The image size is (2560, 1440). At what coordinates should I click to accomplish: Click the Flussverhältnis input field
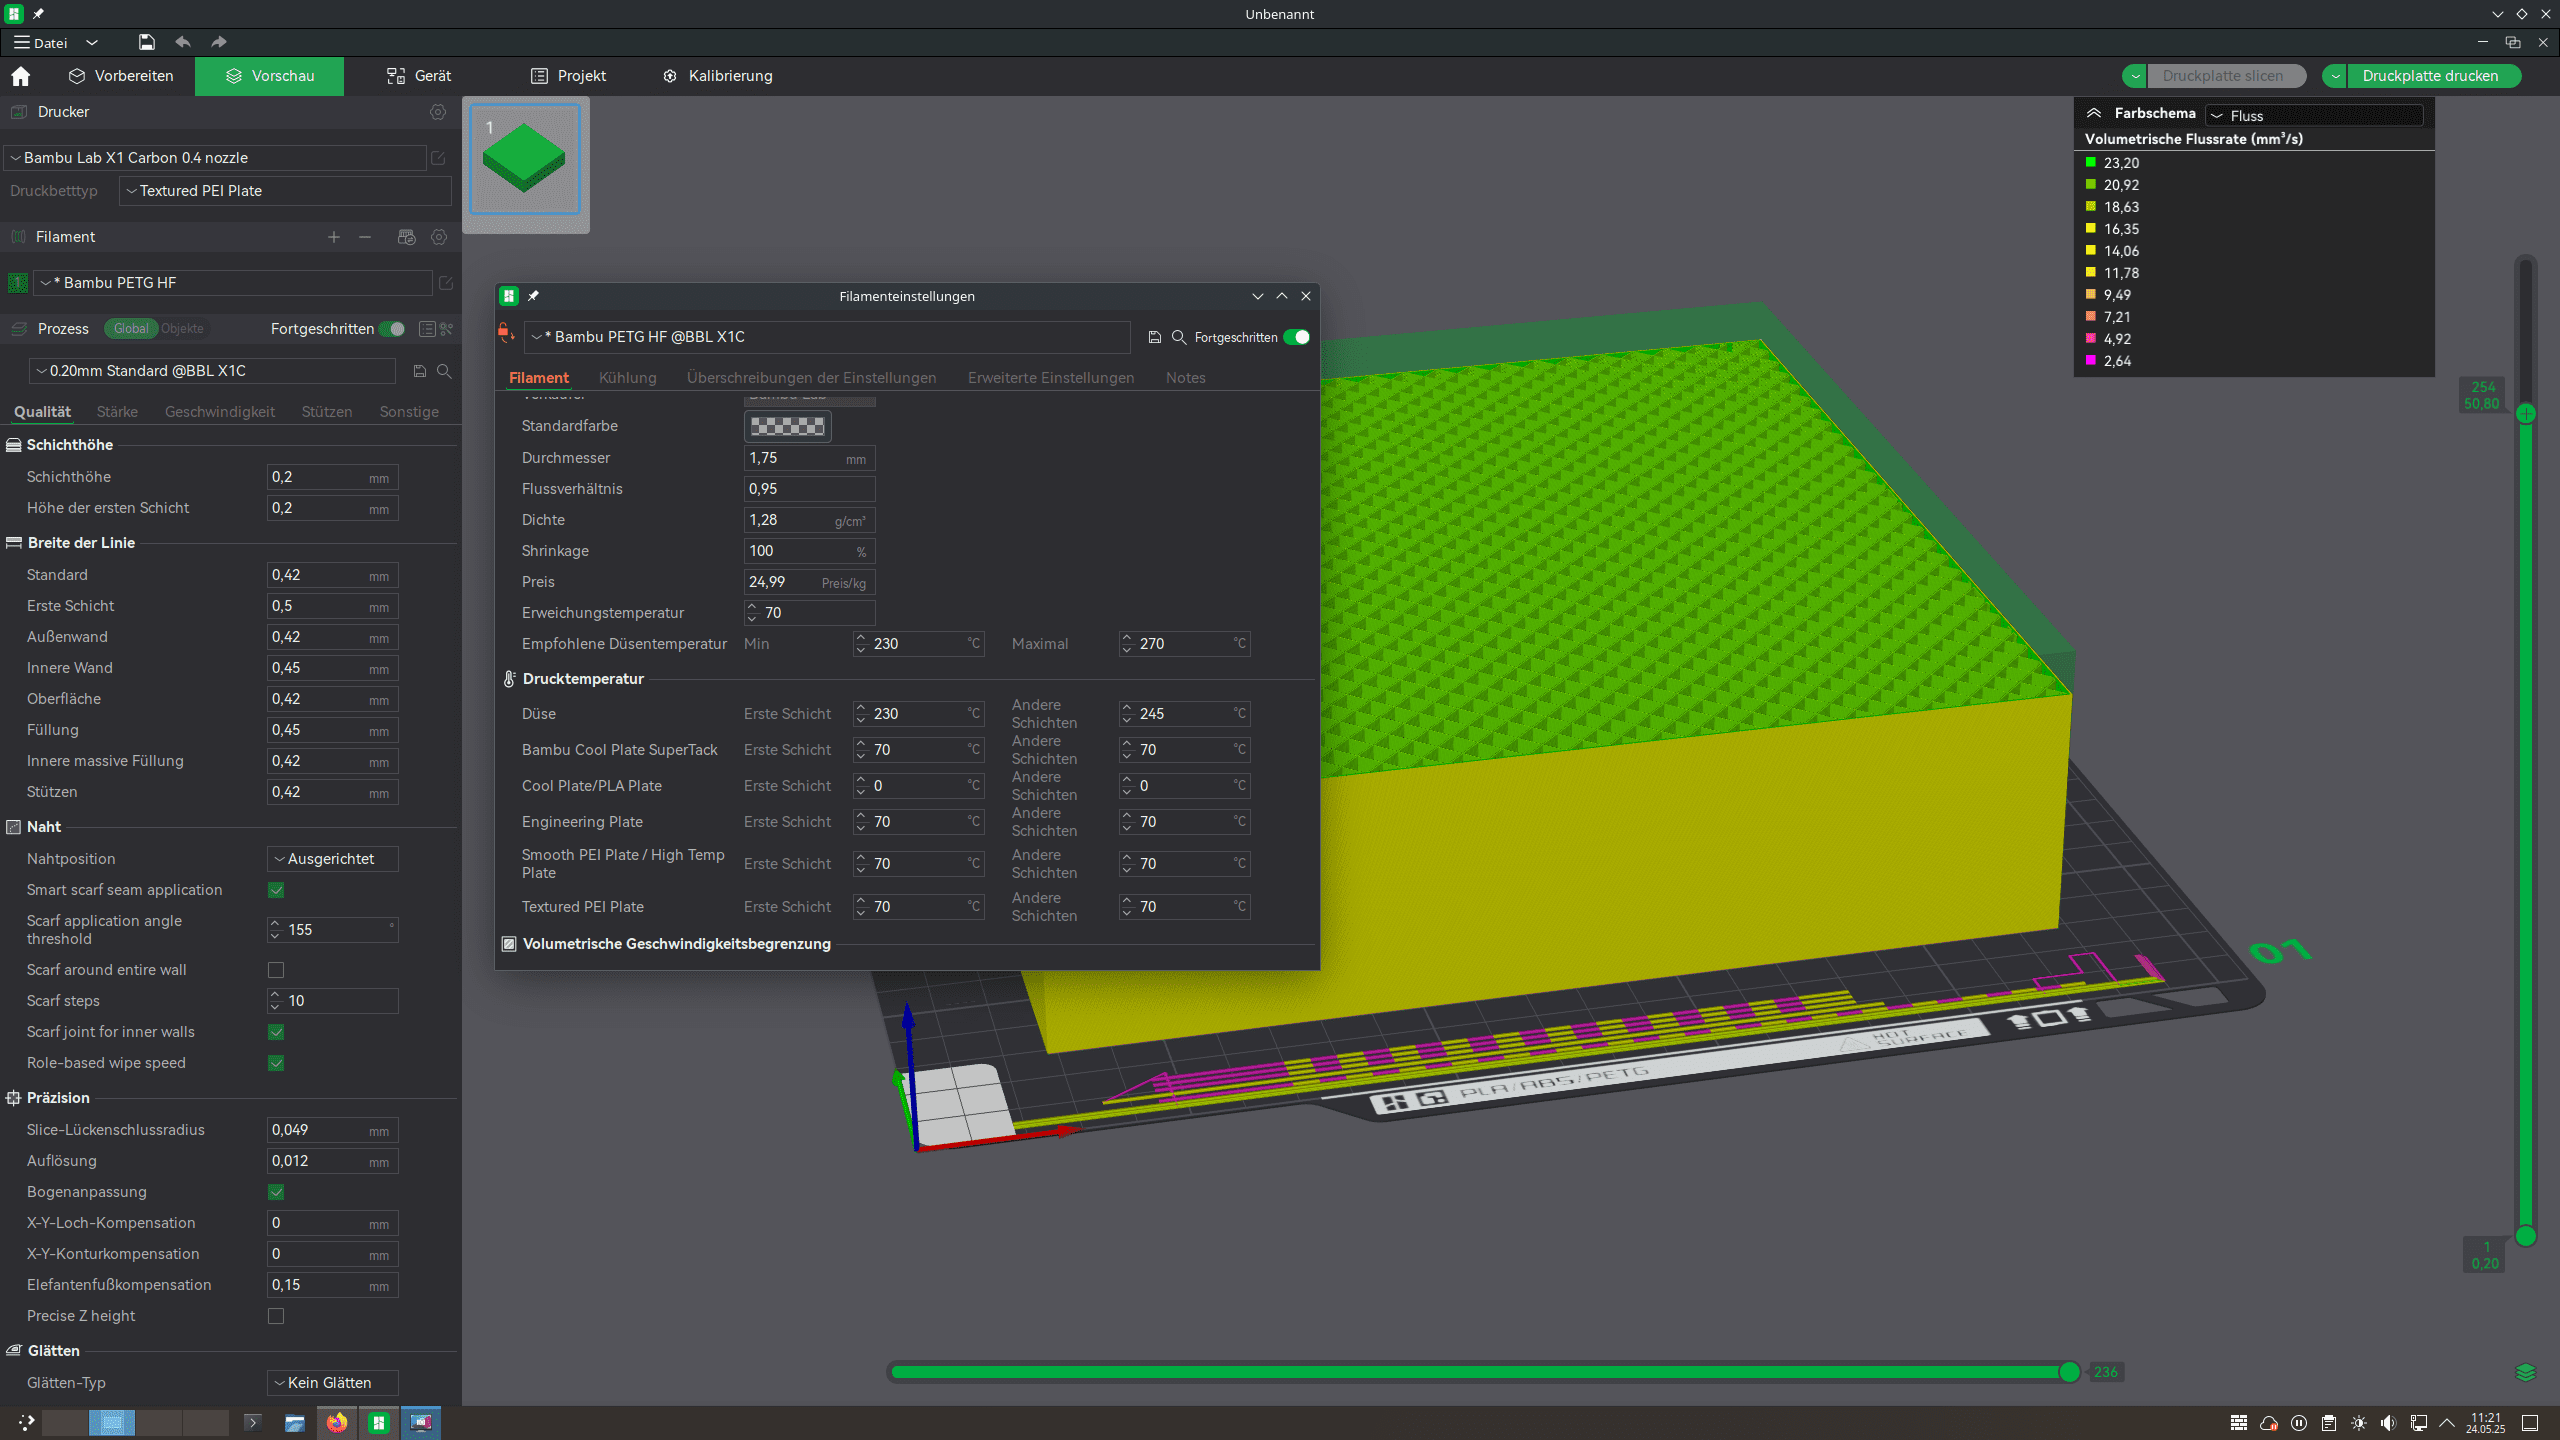pyautogui.click(x=810, y=489)
